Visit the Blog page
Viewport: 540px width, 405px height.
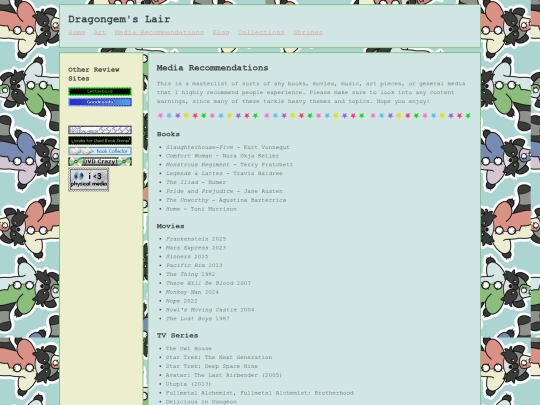click(x=221, y=32)
